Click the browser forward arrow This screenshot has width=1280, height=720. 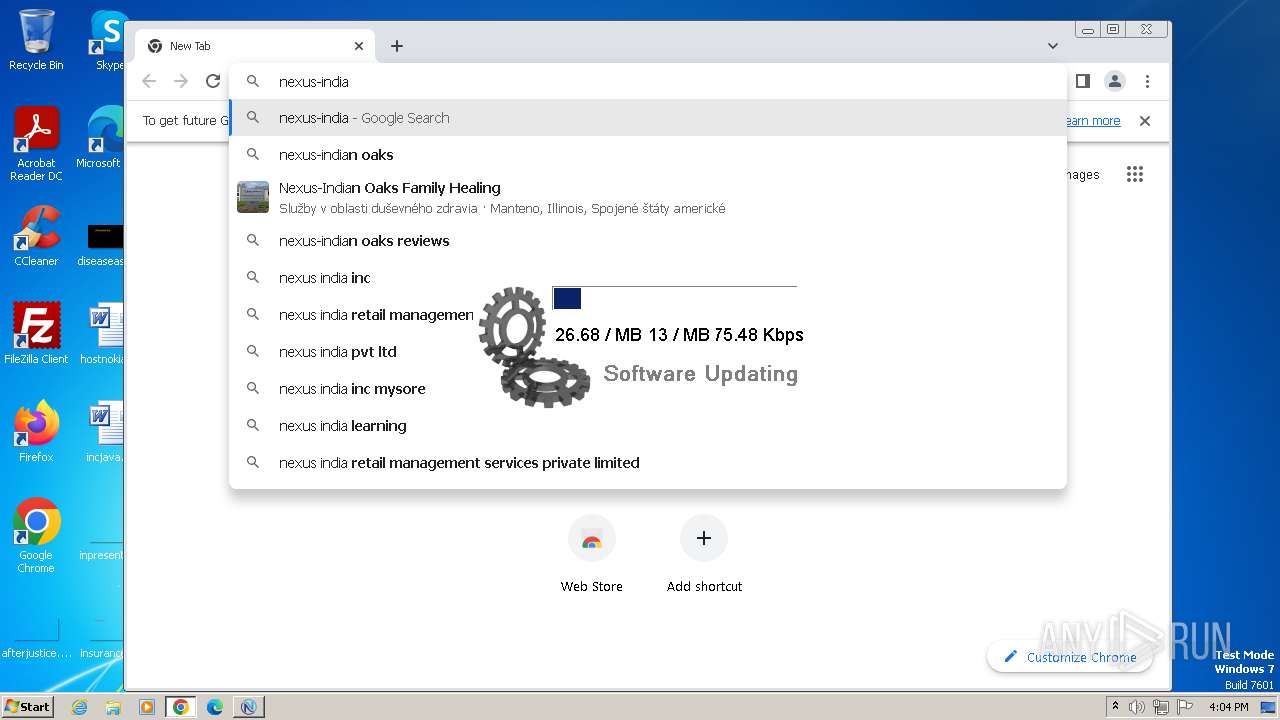[181, 81]
